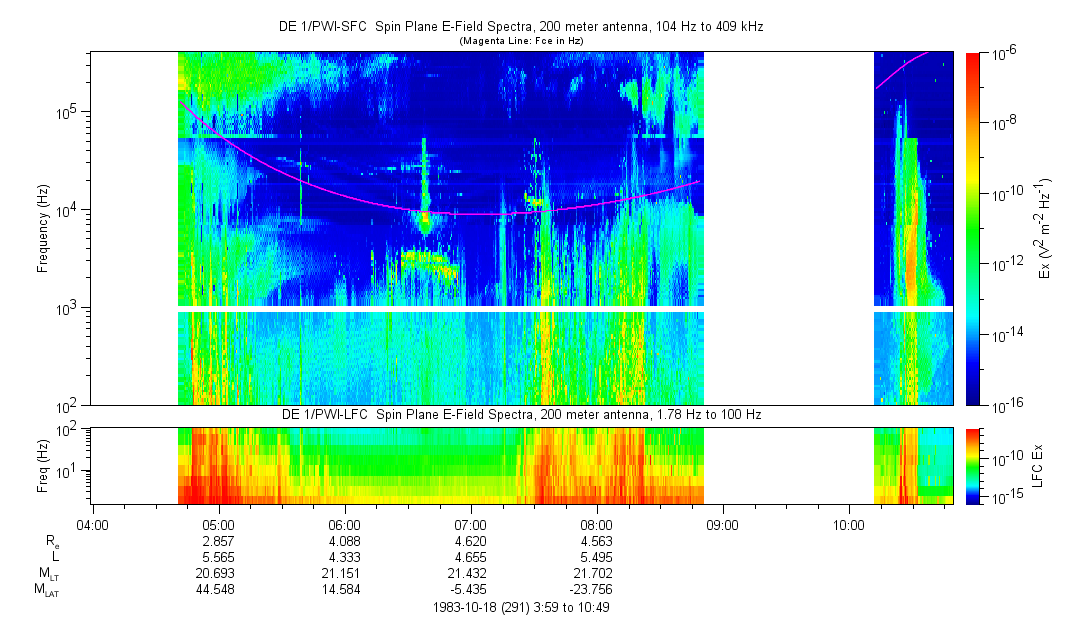Click the SFC spectrogram Ex color bar
The width and height of the screenshot is (1083, 620).
pos(973,228)
